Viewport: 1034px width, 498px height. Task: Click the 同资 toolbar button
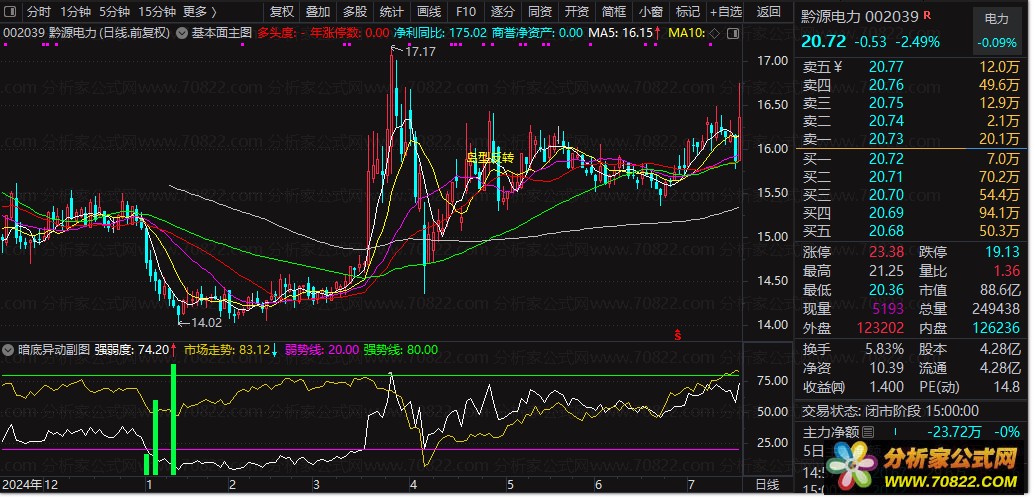click(x=540, y=12)
